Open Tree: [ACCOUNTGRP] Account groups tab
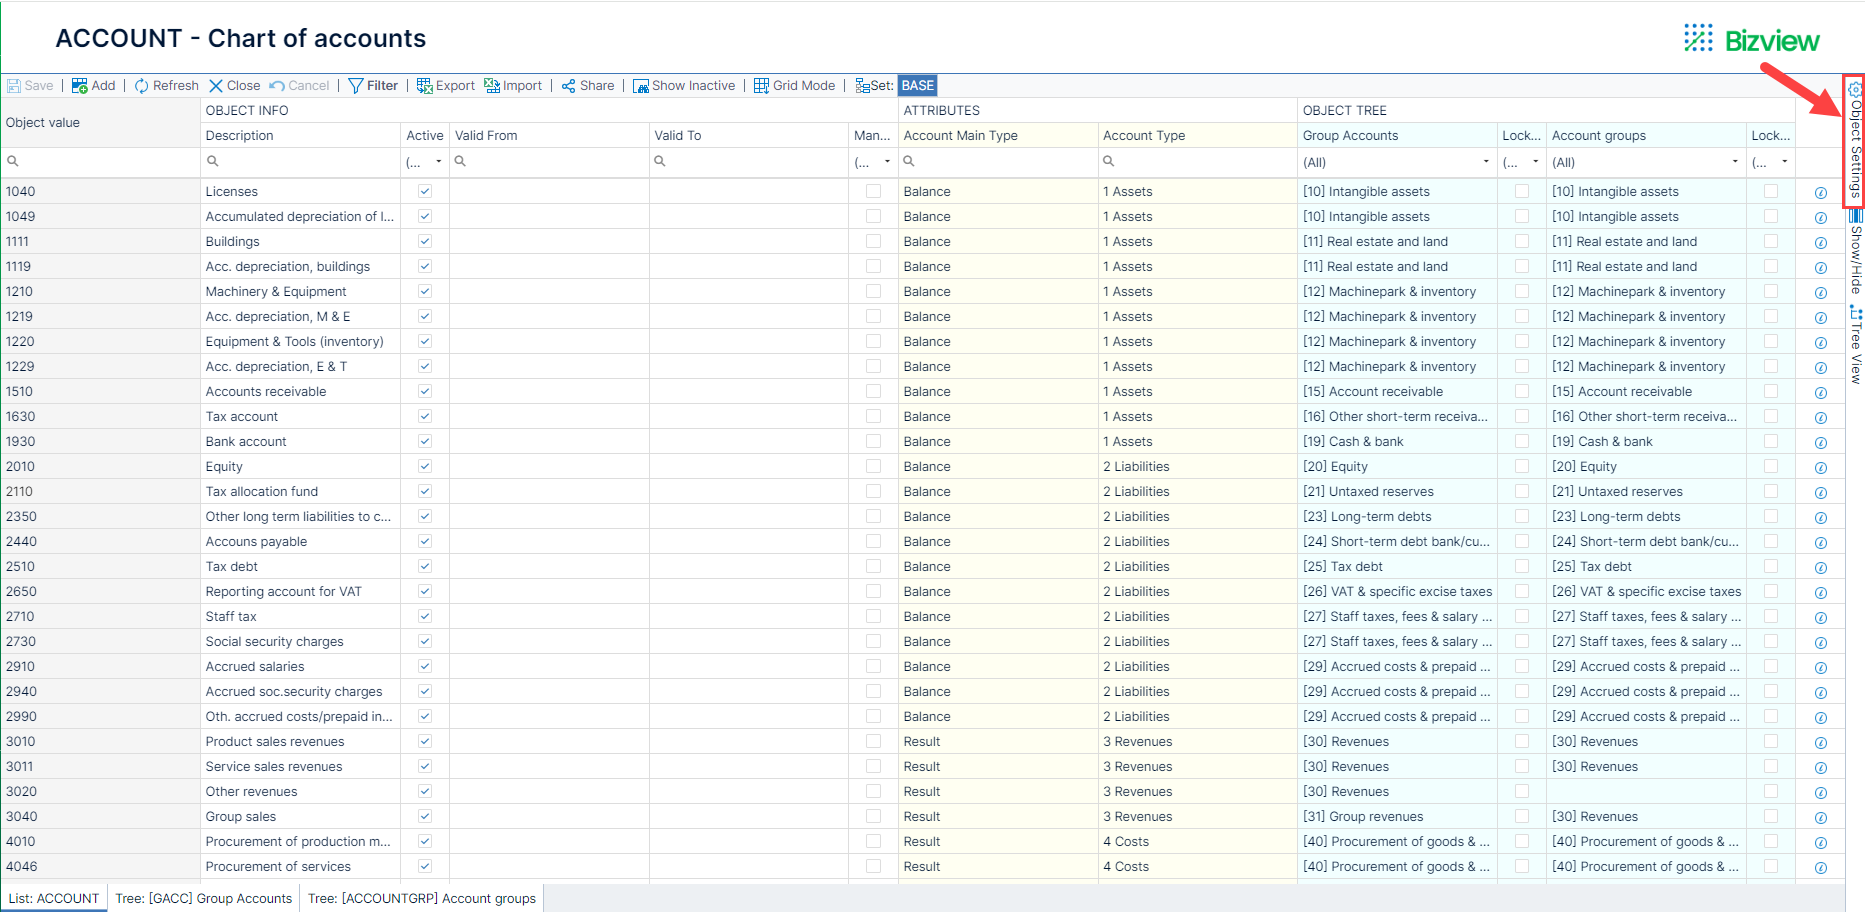 421,898
